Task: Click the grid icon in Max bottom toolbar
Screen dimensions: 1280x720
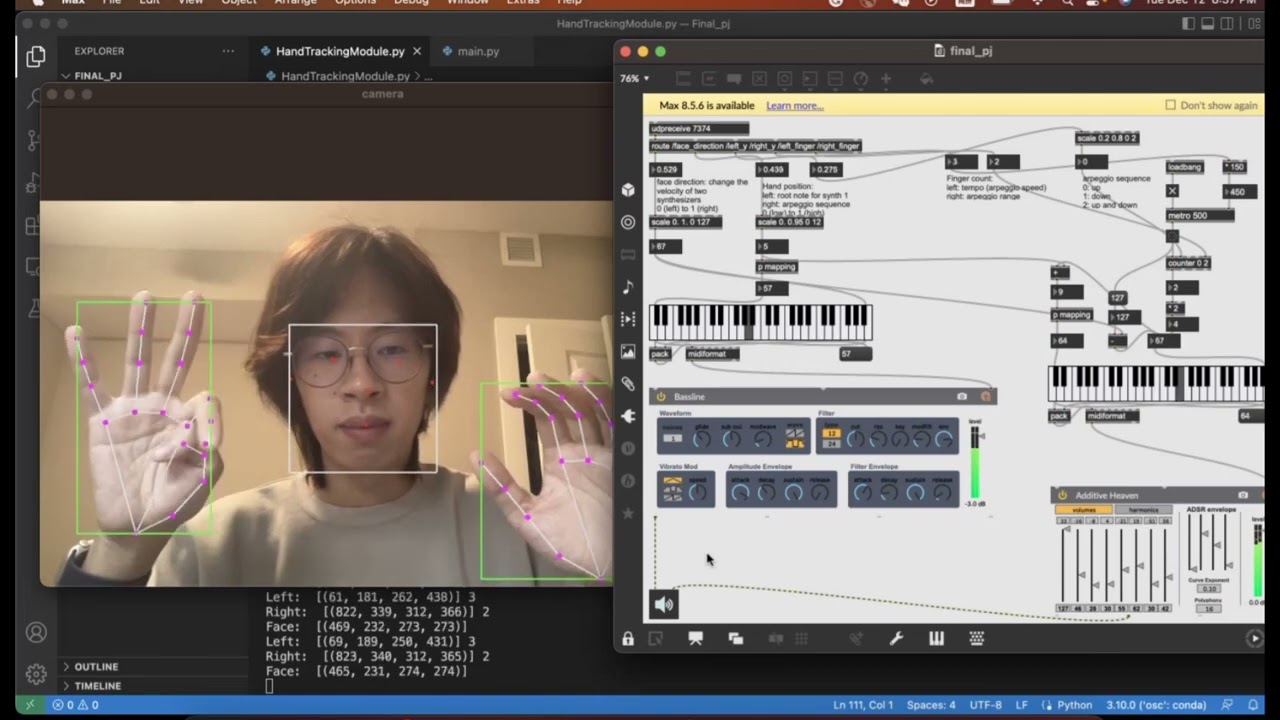Action: [801, 638]
